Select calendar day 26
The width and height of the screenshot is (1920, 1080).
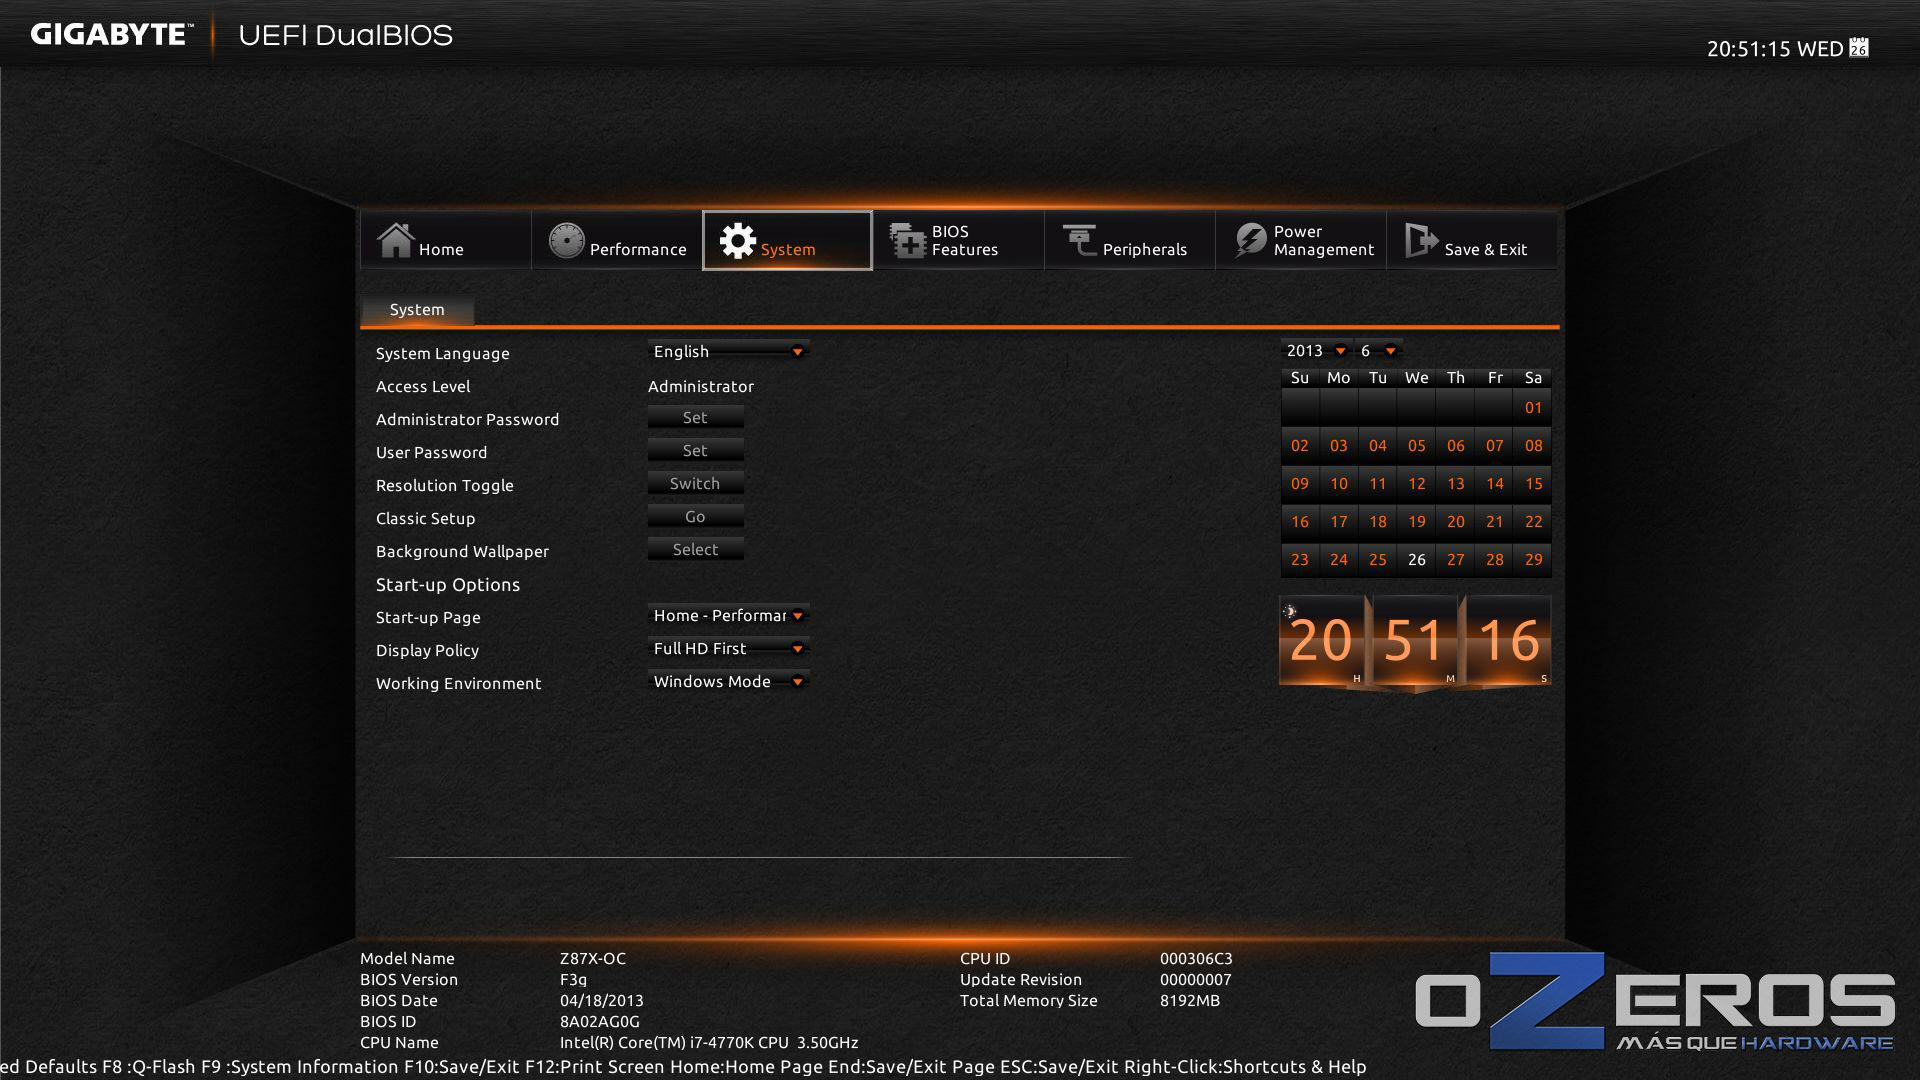1416,559
